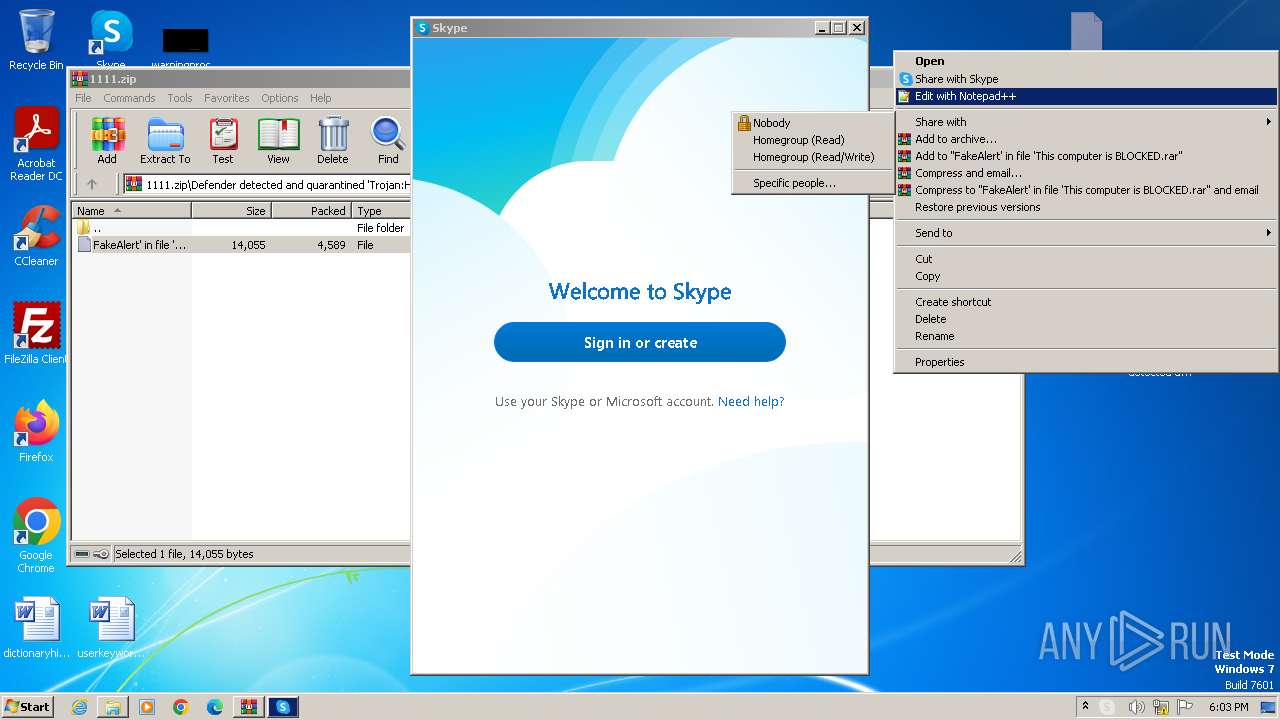Viewport: 1280px width, 720px height.
Task: Select the parent folder '..' row
Action: coord(241,228)
